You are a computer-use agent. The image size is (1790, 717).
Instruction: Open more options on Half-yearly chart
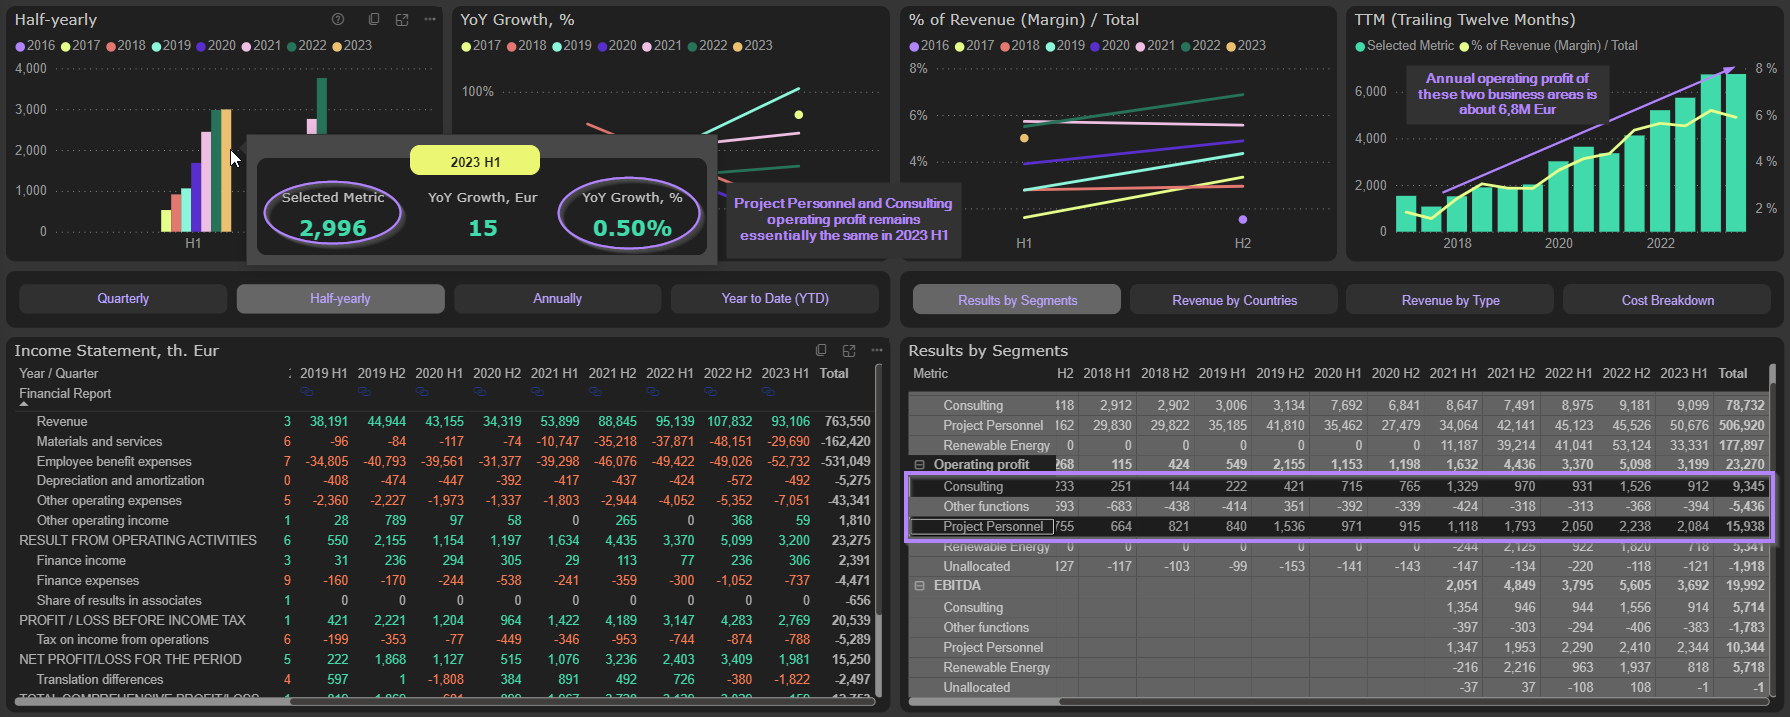tap(430, 19)
